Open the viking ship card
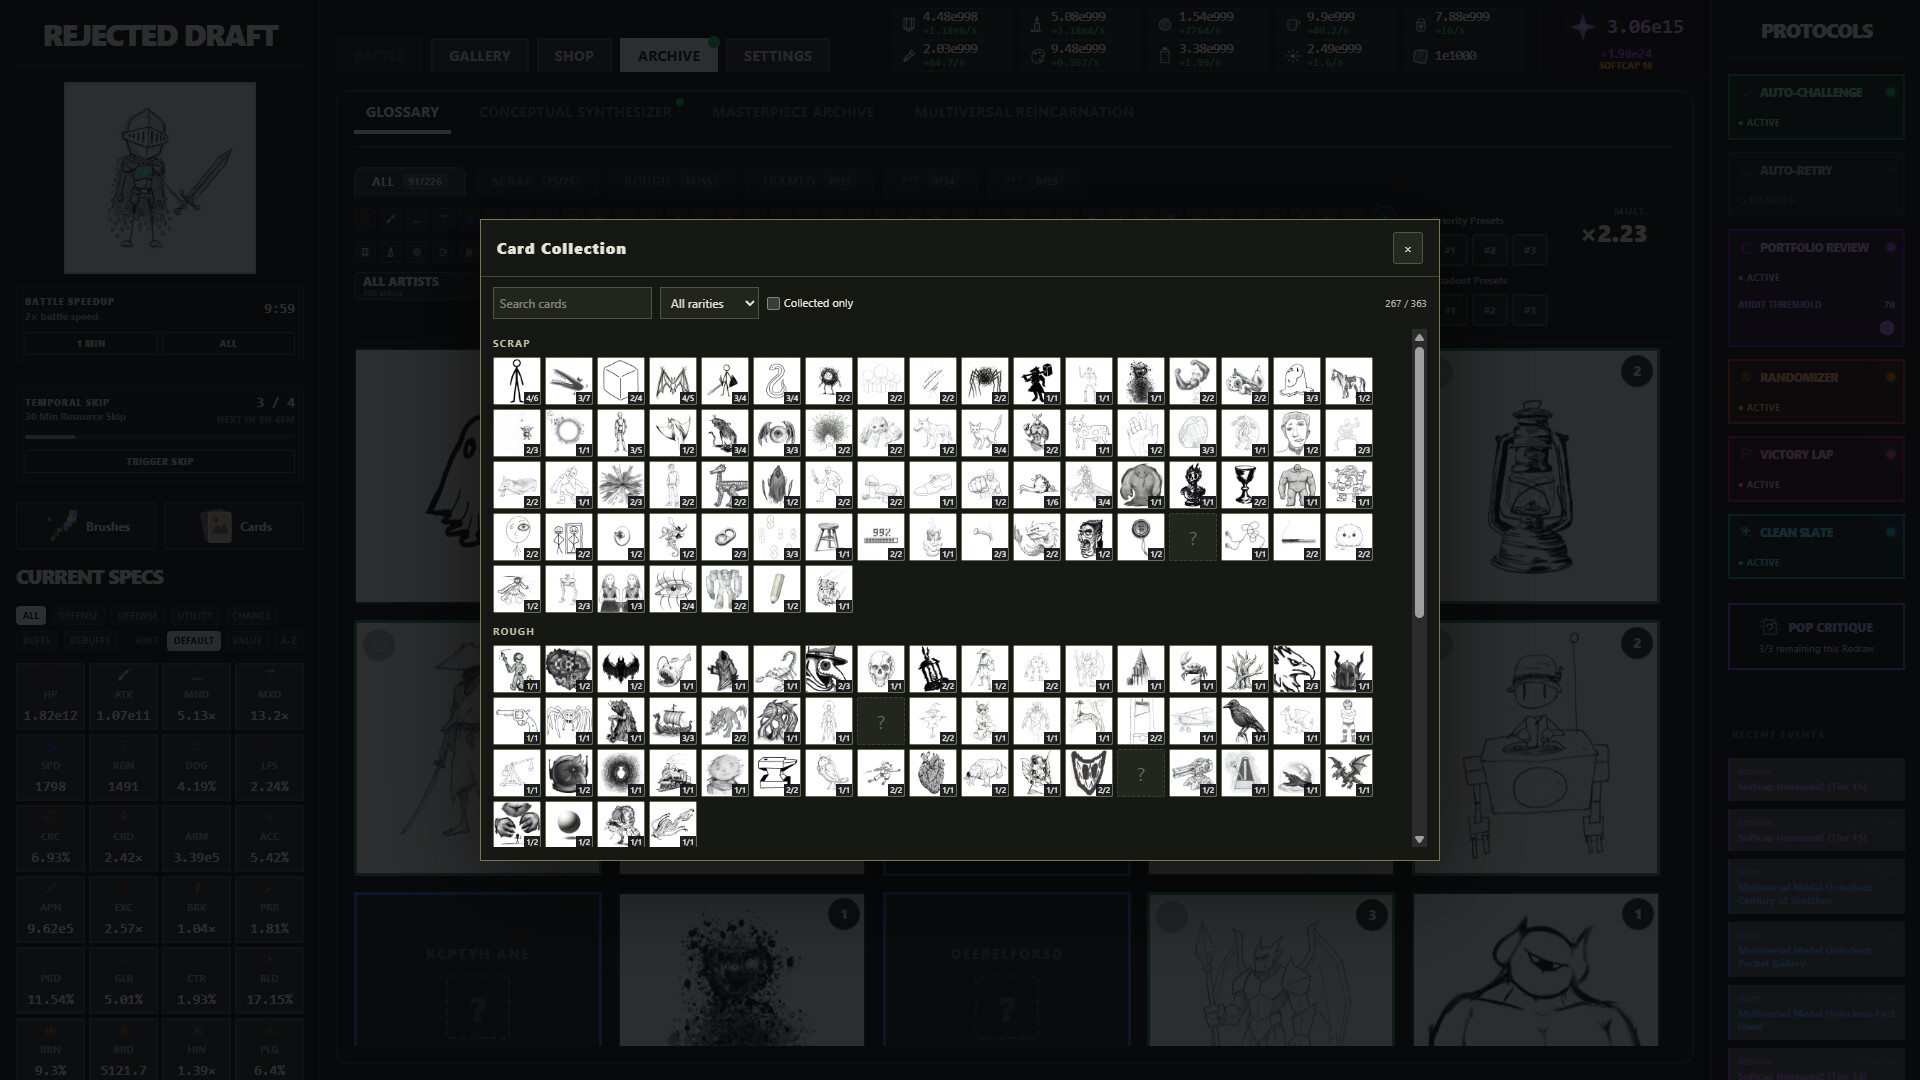Viewport: 1920px width, 1080px height. click(x=673, y=721)
